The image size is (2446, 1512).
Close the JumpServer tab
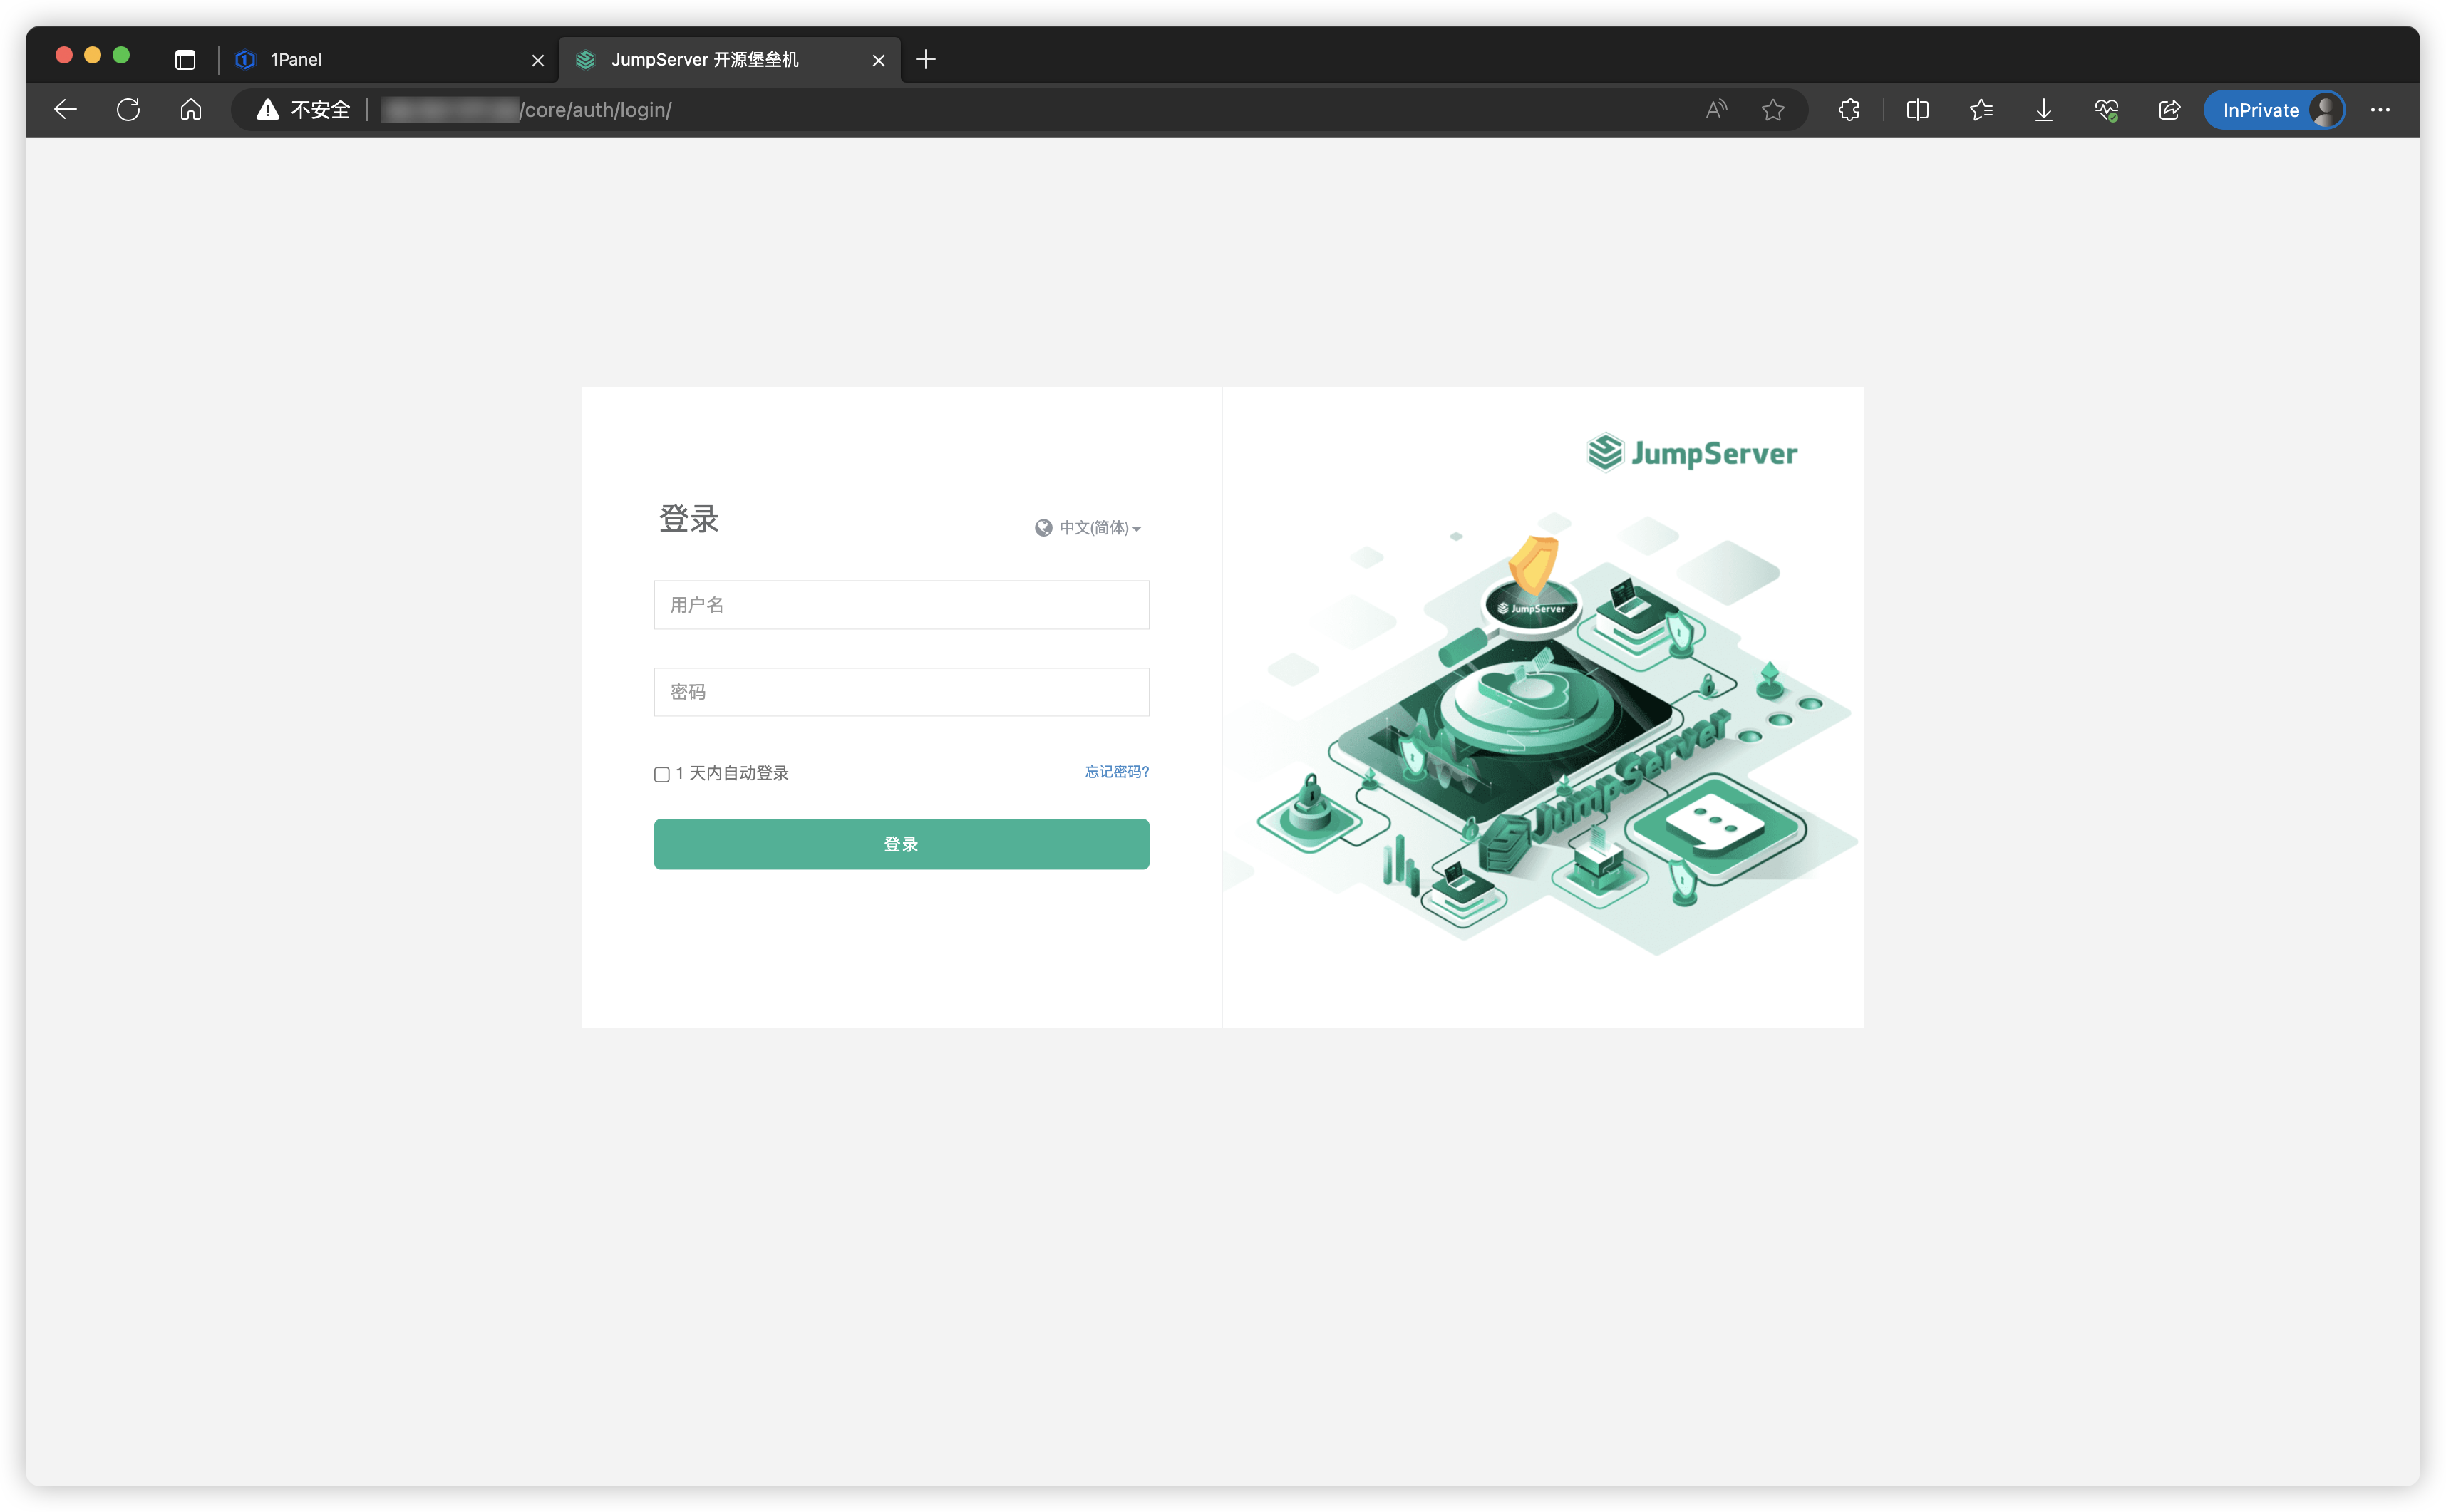click(x=879, y=60)
